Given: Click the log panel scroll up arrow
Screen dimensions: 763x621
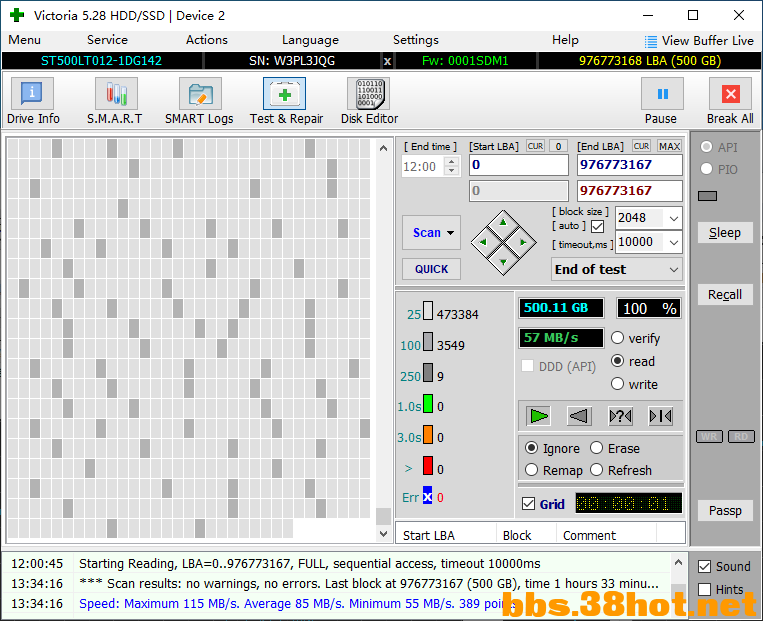Looking at the screenshot, I should pyautogui.click(x=678, y=563).
